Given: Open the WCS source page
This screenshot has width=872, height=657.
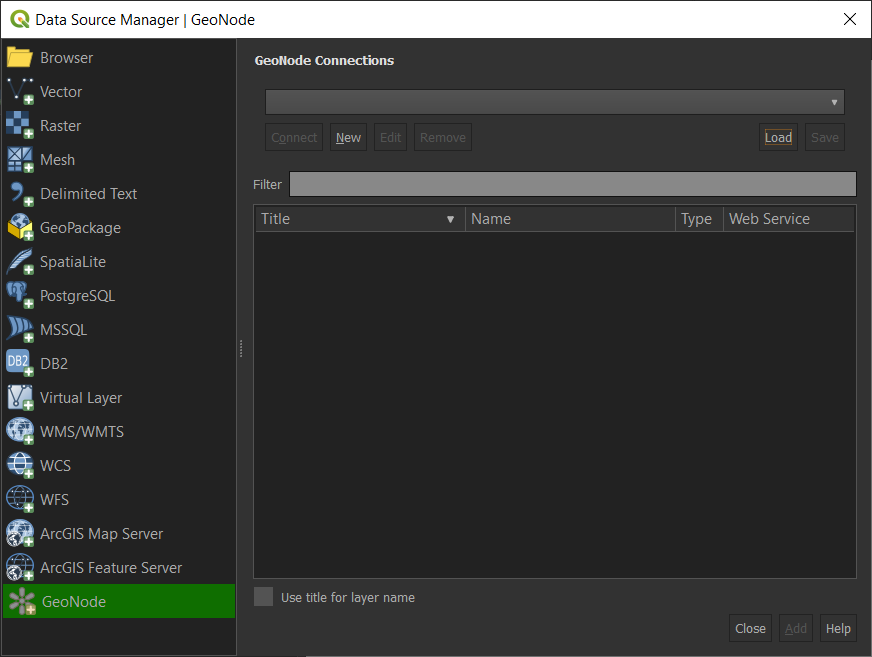Looking at the screenshot, I should 55,465.
